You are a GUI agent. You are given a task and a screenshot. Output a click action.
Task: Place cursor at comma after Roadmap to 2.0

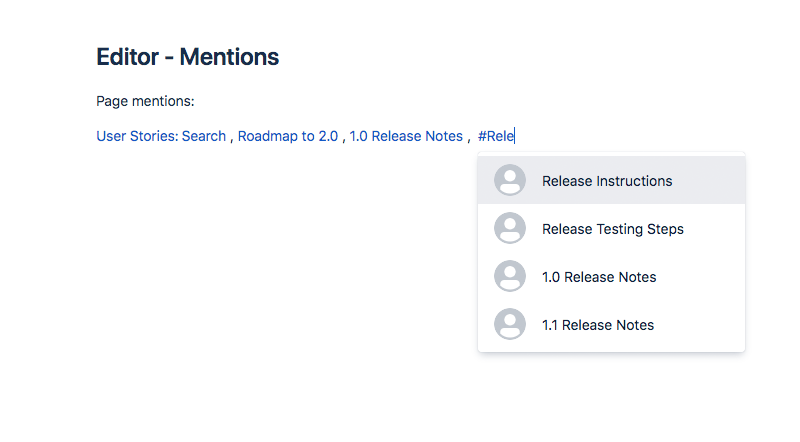pos(344,140)
